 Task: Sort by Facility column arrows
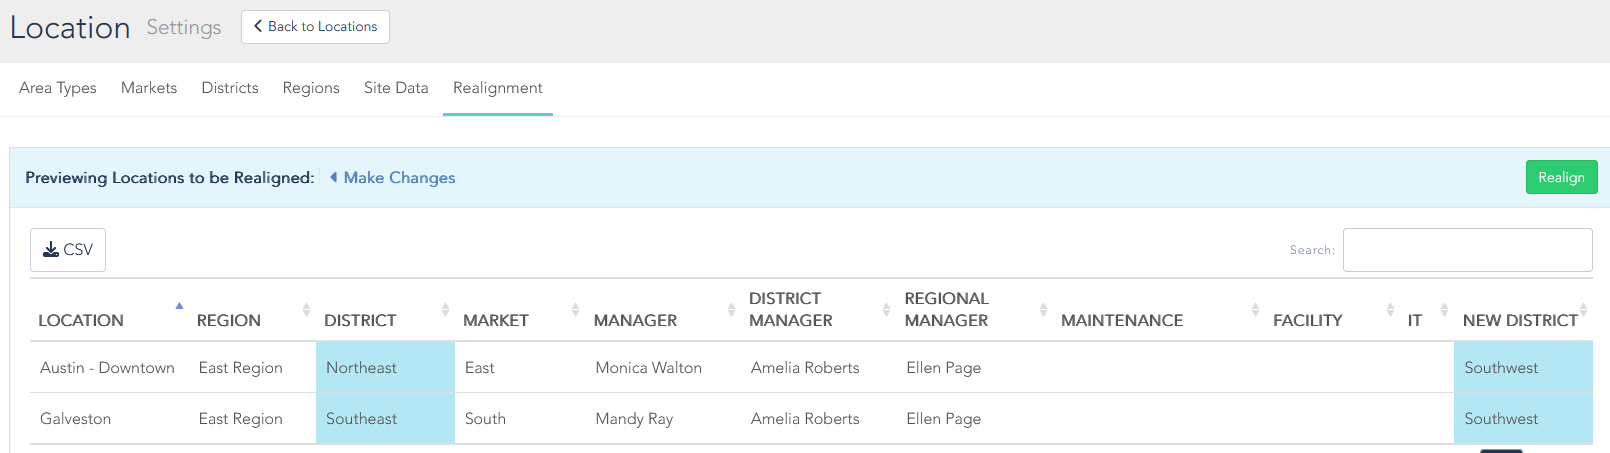pos(1390,310)
